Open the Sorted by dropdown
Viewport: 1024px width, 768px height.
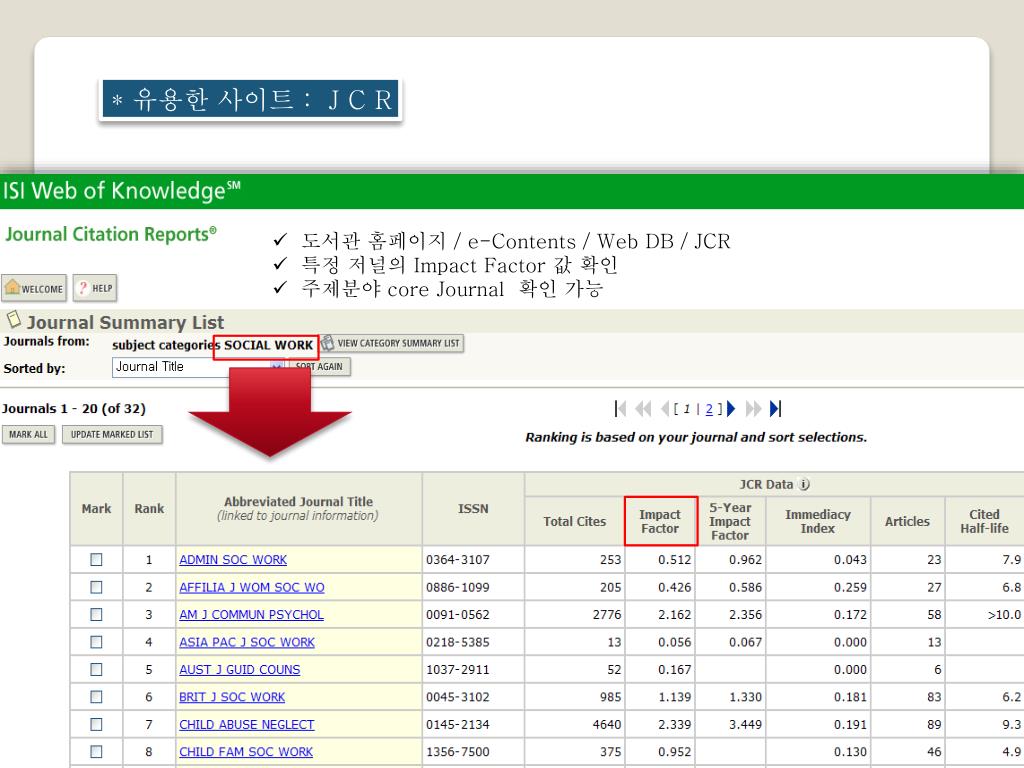(199, 367)
